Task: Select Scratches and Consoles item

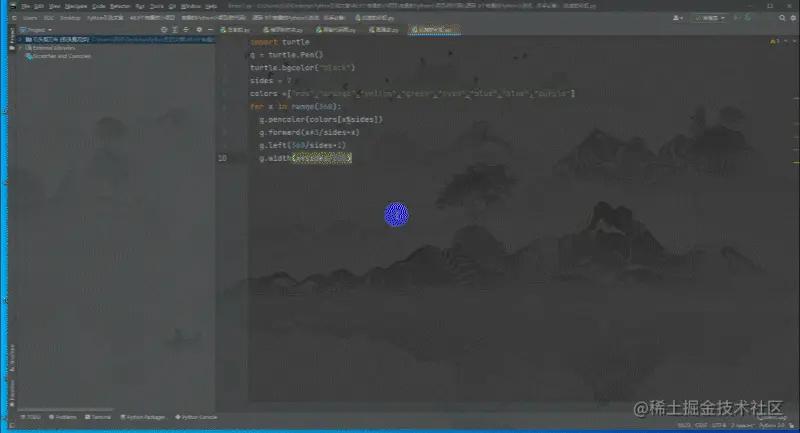Action: click(x=58, y=56)
